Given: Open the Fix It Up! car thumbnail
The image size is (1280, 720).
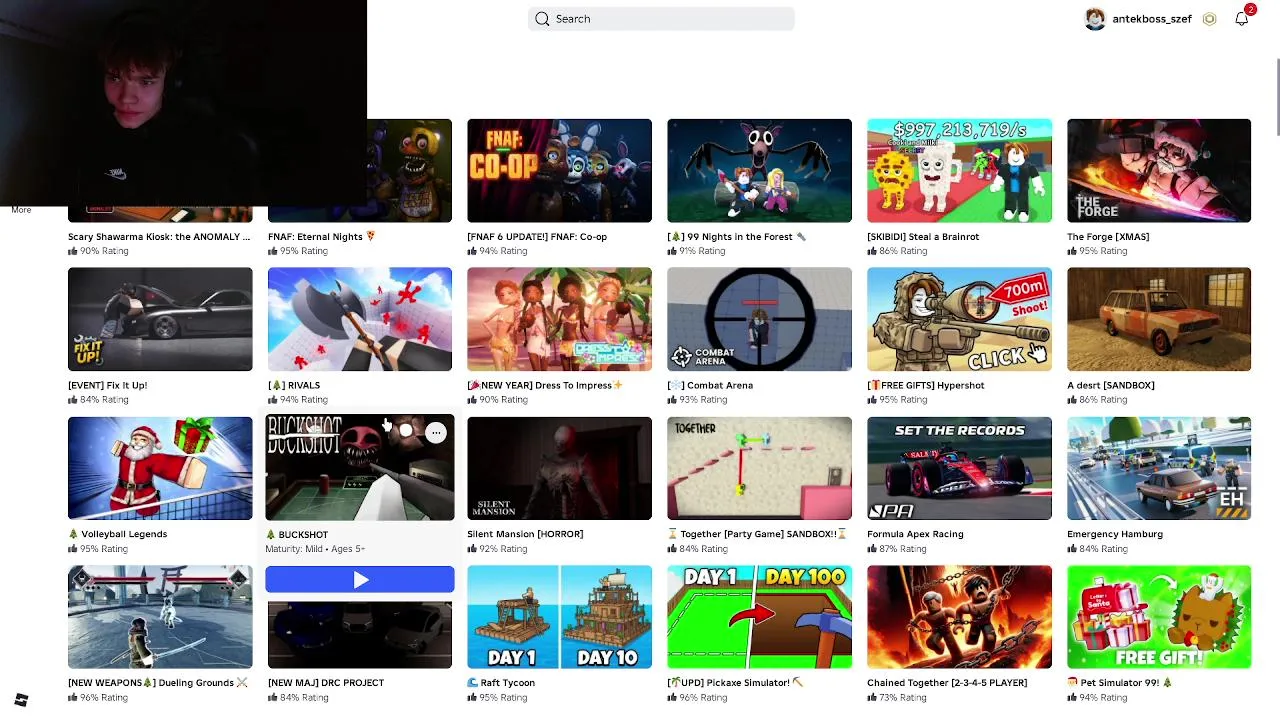Looking at the screenshot, I should point(160,319).
